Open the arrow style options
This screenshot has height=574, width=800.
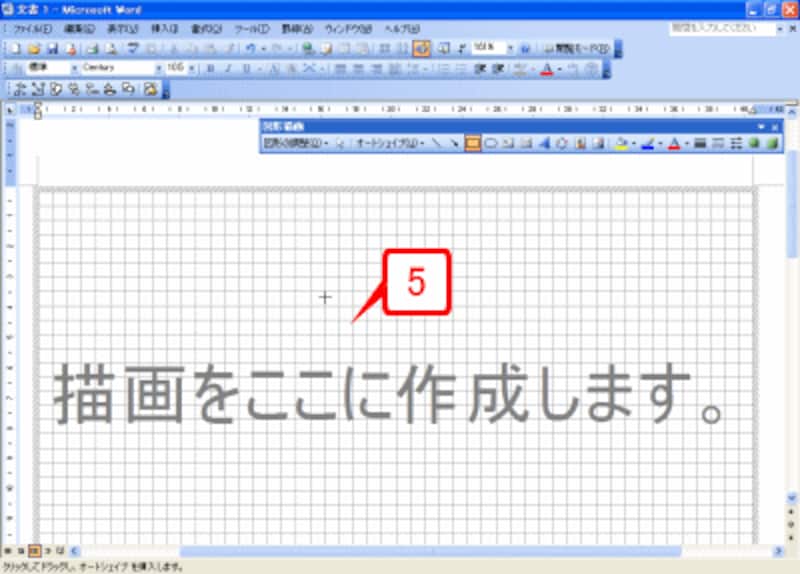pos(736,144)
